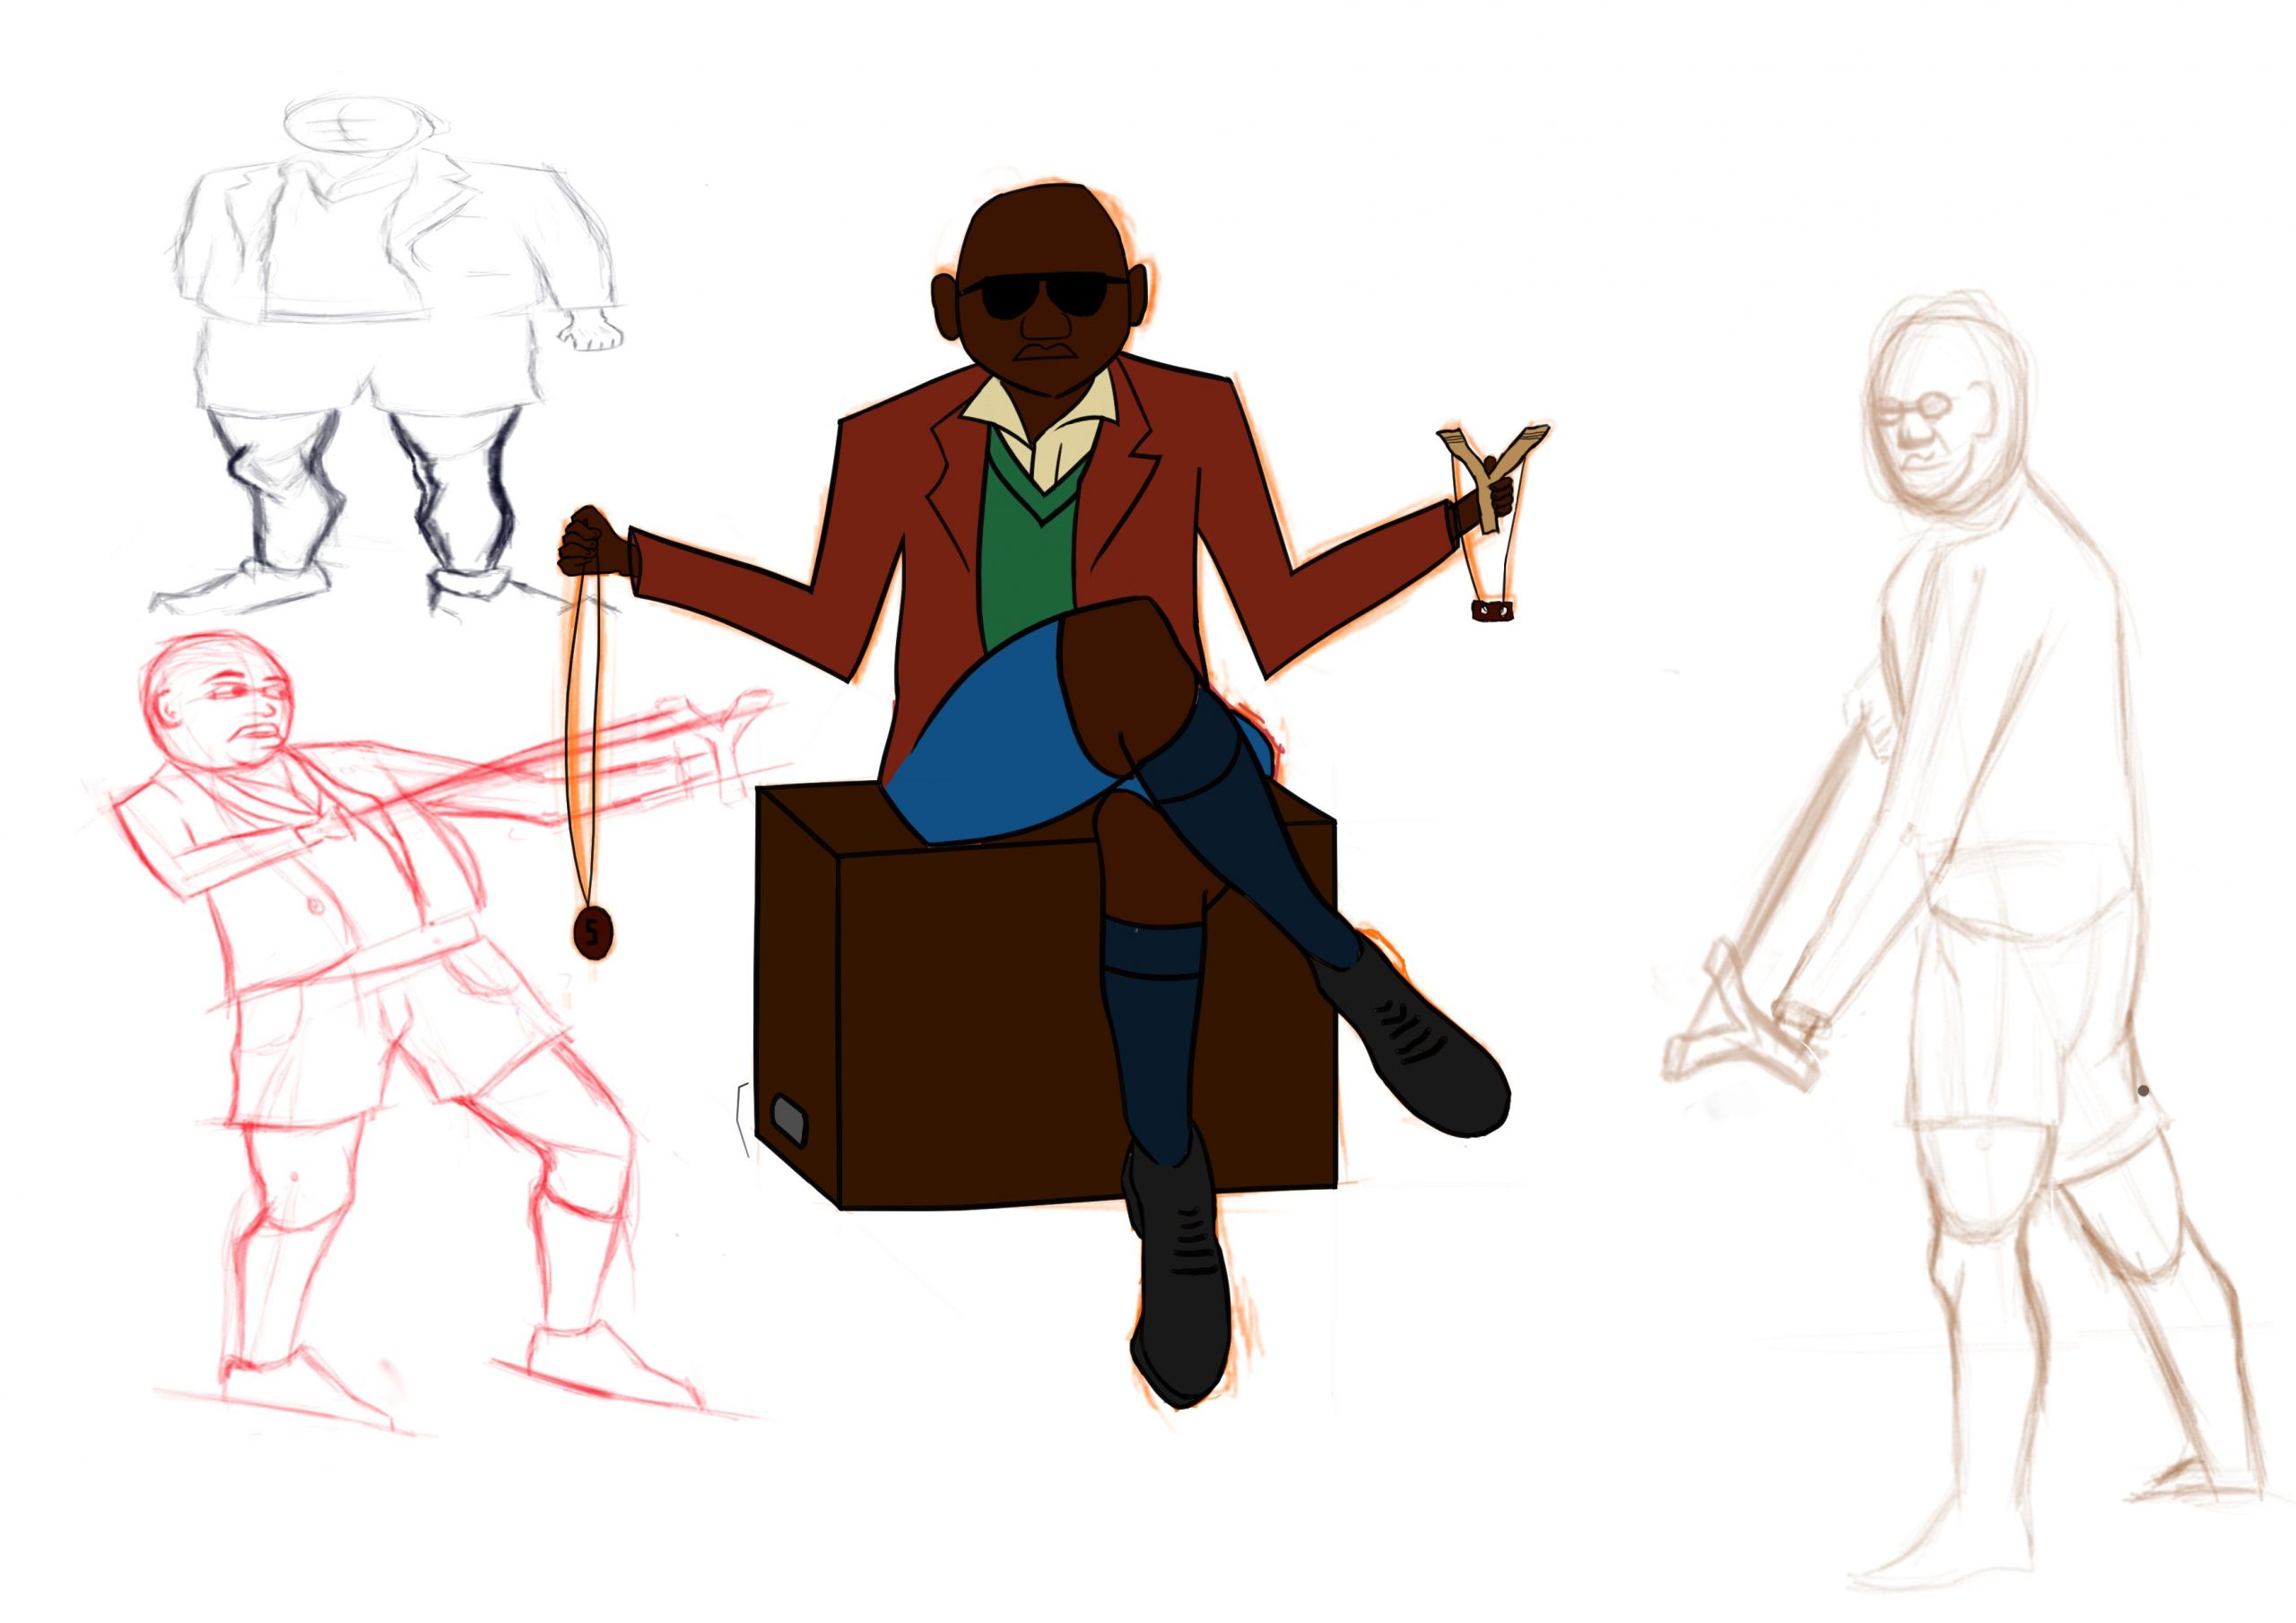Click the grey pencil sketch's oval head

pyautogui.click(x=350, y=124)
